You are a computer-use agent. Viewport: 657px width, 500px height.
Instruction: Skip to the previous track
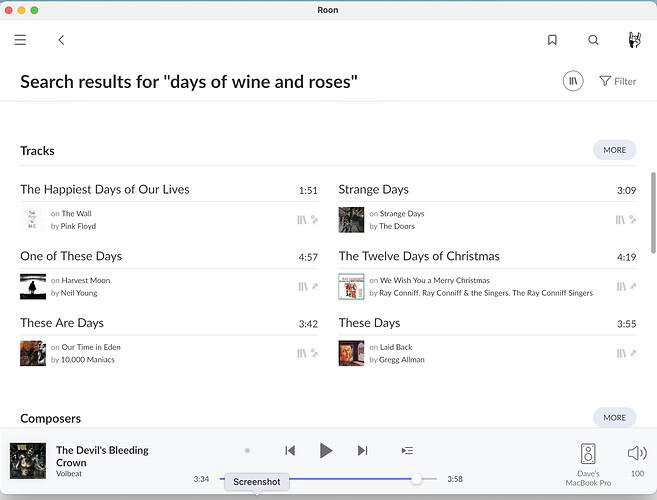(x=290, y=451)
